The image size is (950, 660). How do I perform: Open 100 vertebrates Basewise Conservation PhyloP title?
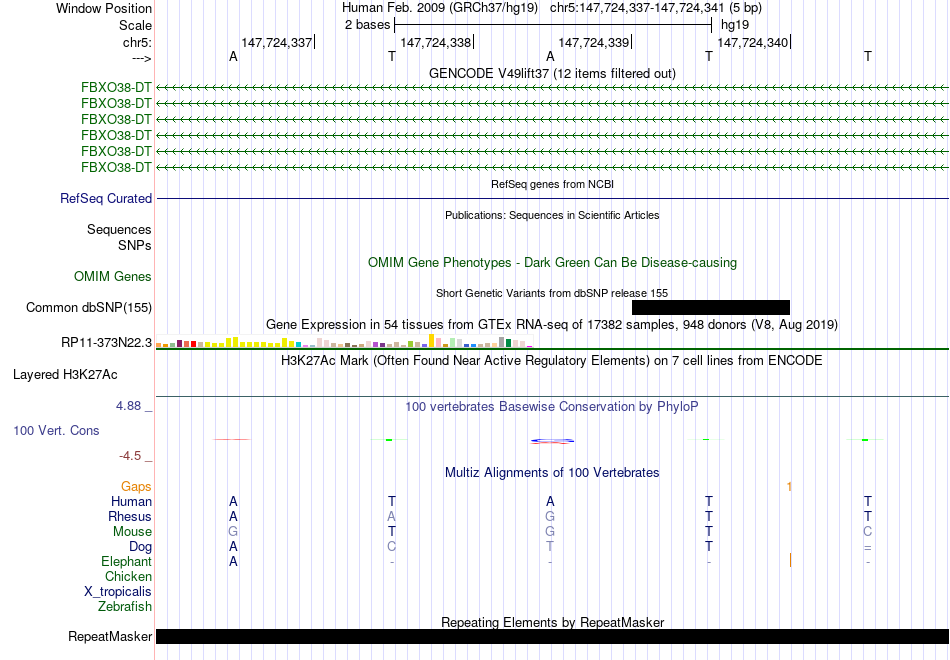click(552, 407)
